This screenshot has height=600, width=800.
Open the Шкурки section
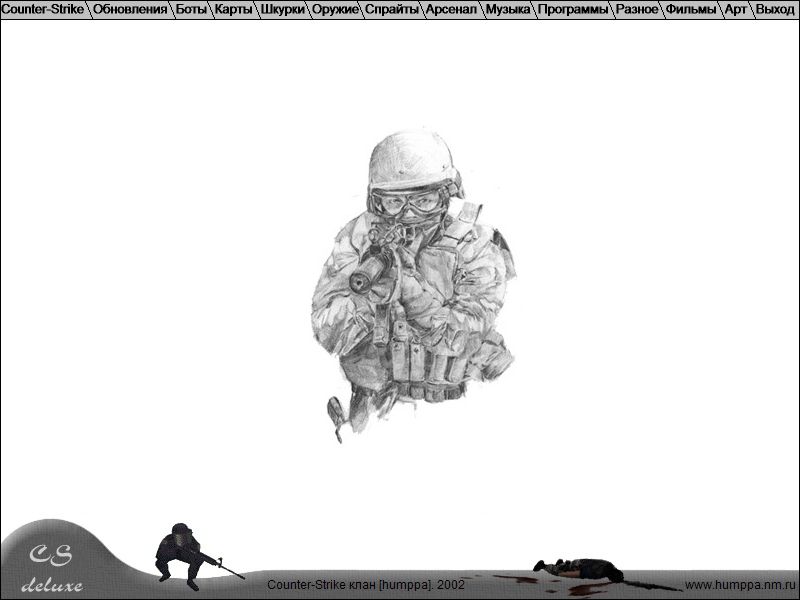[x=283, y=9]
